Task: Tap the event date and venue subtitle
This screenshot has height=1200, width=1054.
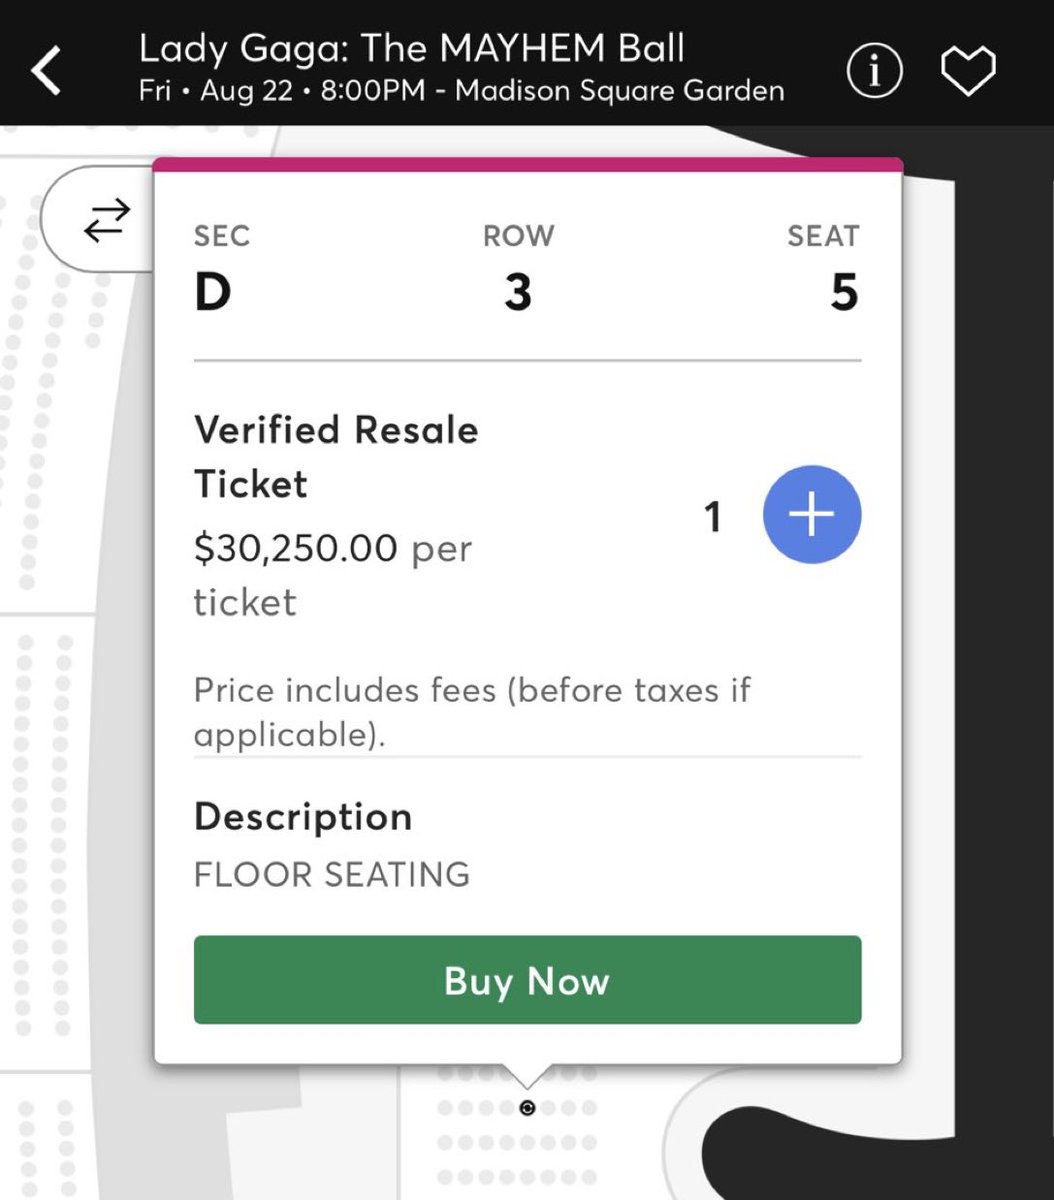Action: [461, 91]
